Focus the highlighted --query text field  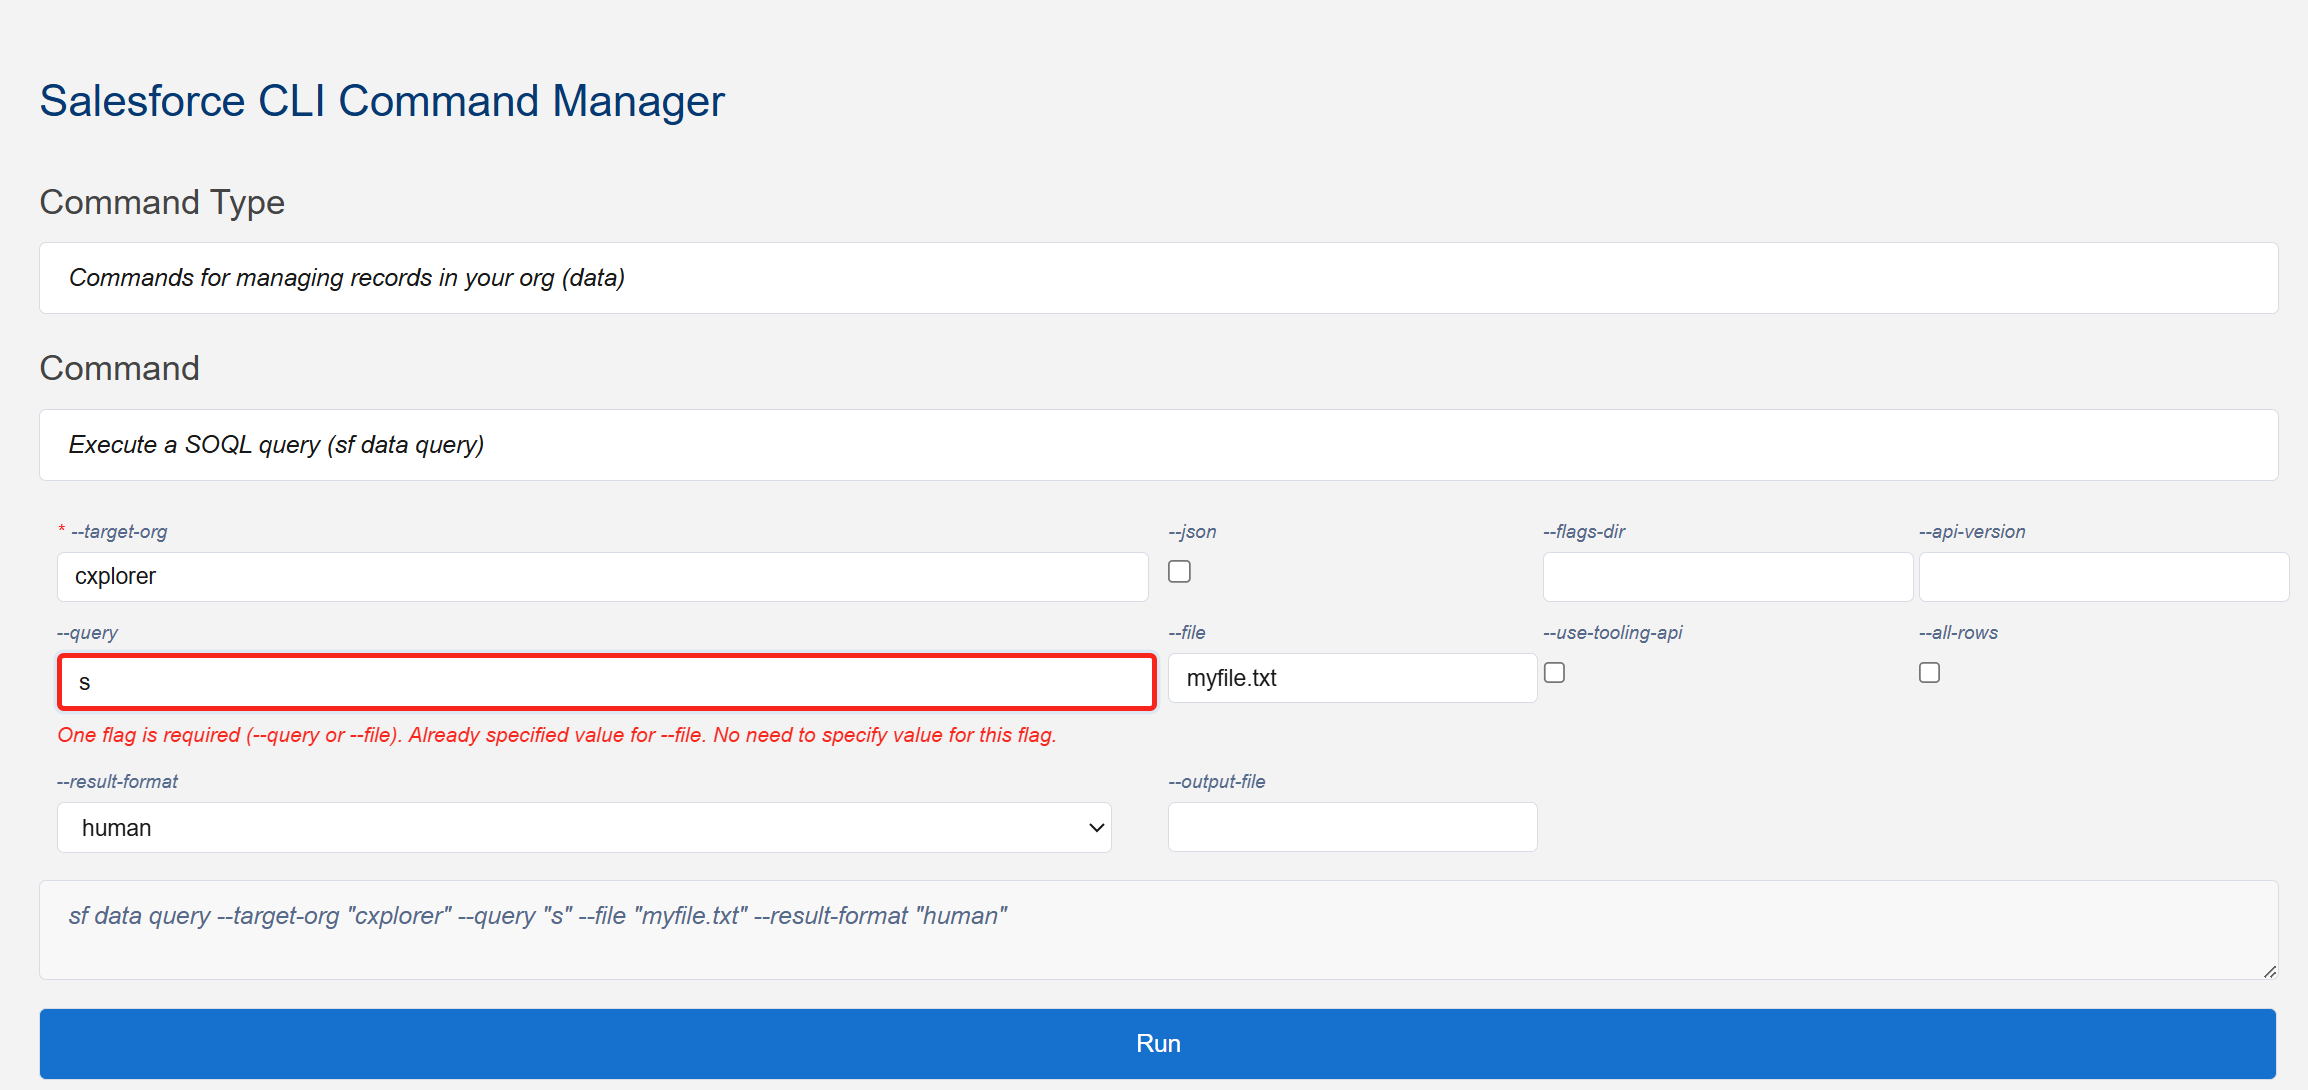(606, 683)
